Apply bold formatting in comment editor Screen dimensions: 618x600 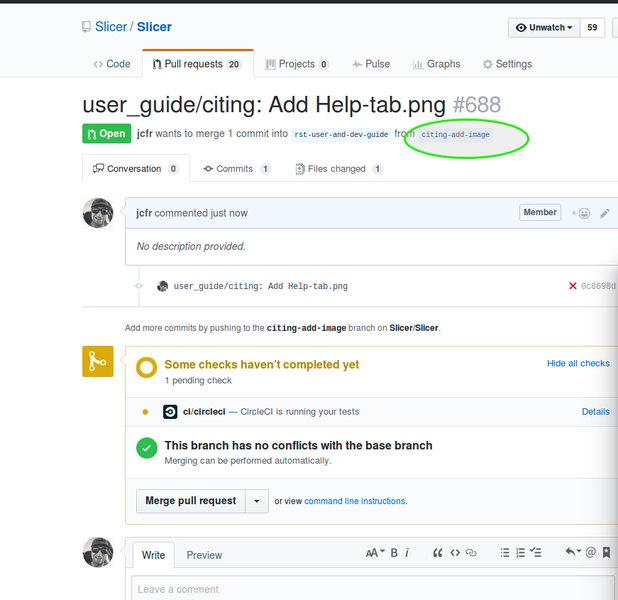click(394, 553)
